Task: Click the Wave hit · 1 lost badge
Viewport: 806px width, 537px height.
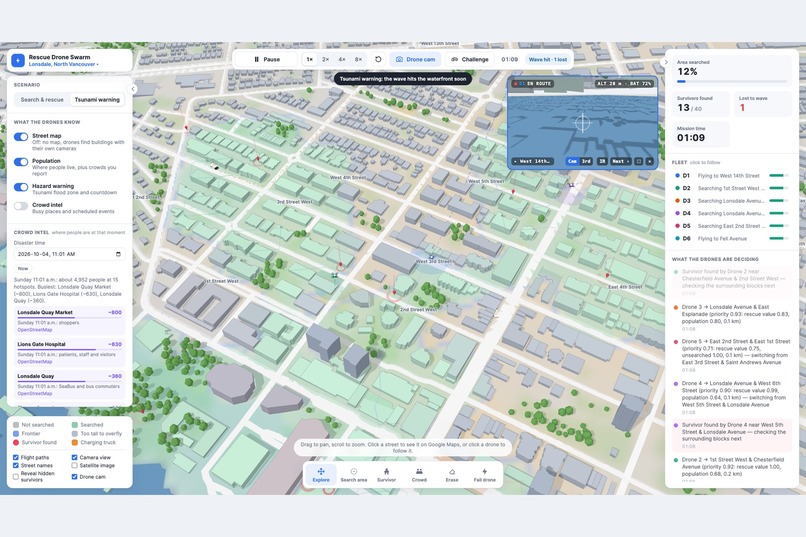Action: pyautogui.click(x=547, y=60)
